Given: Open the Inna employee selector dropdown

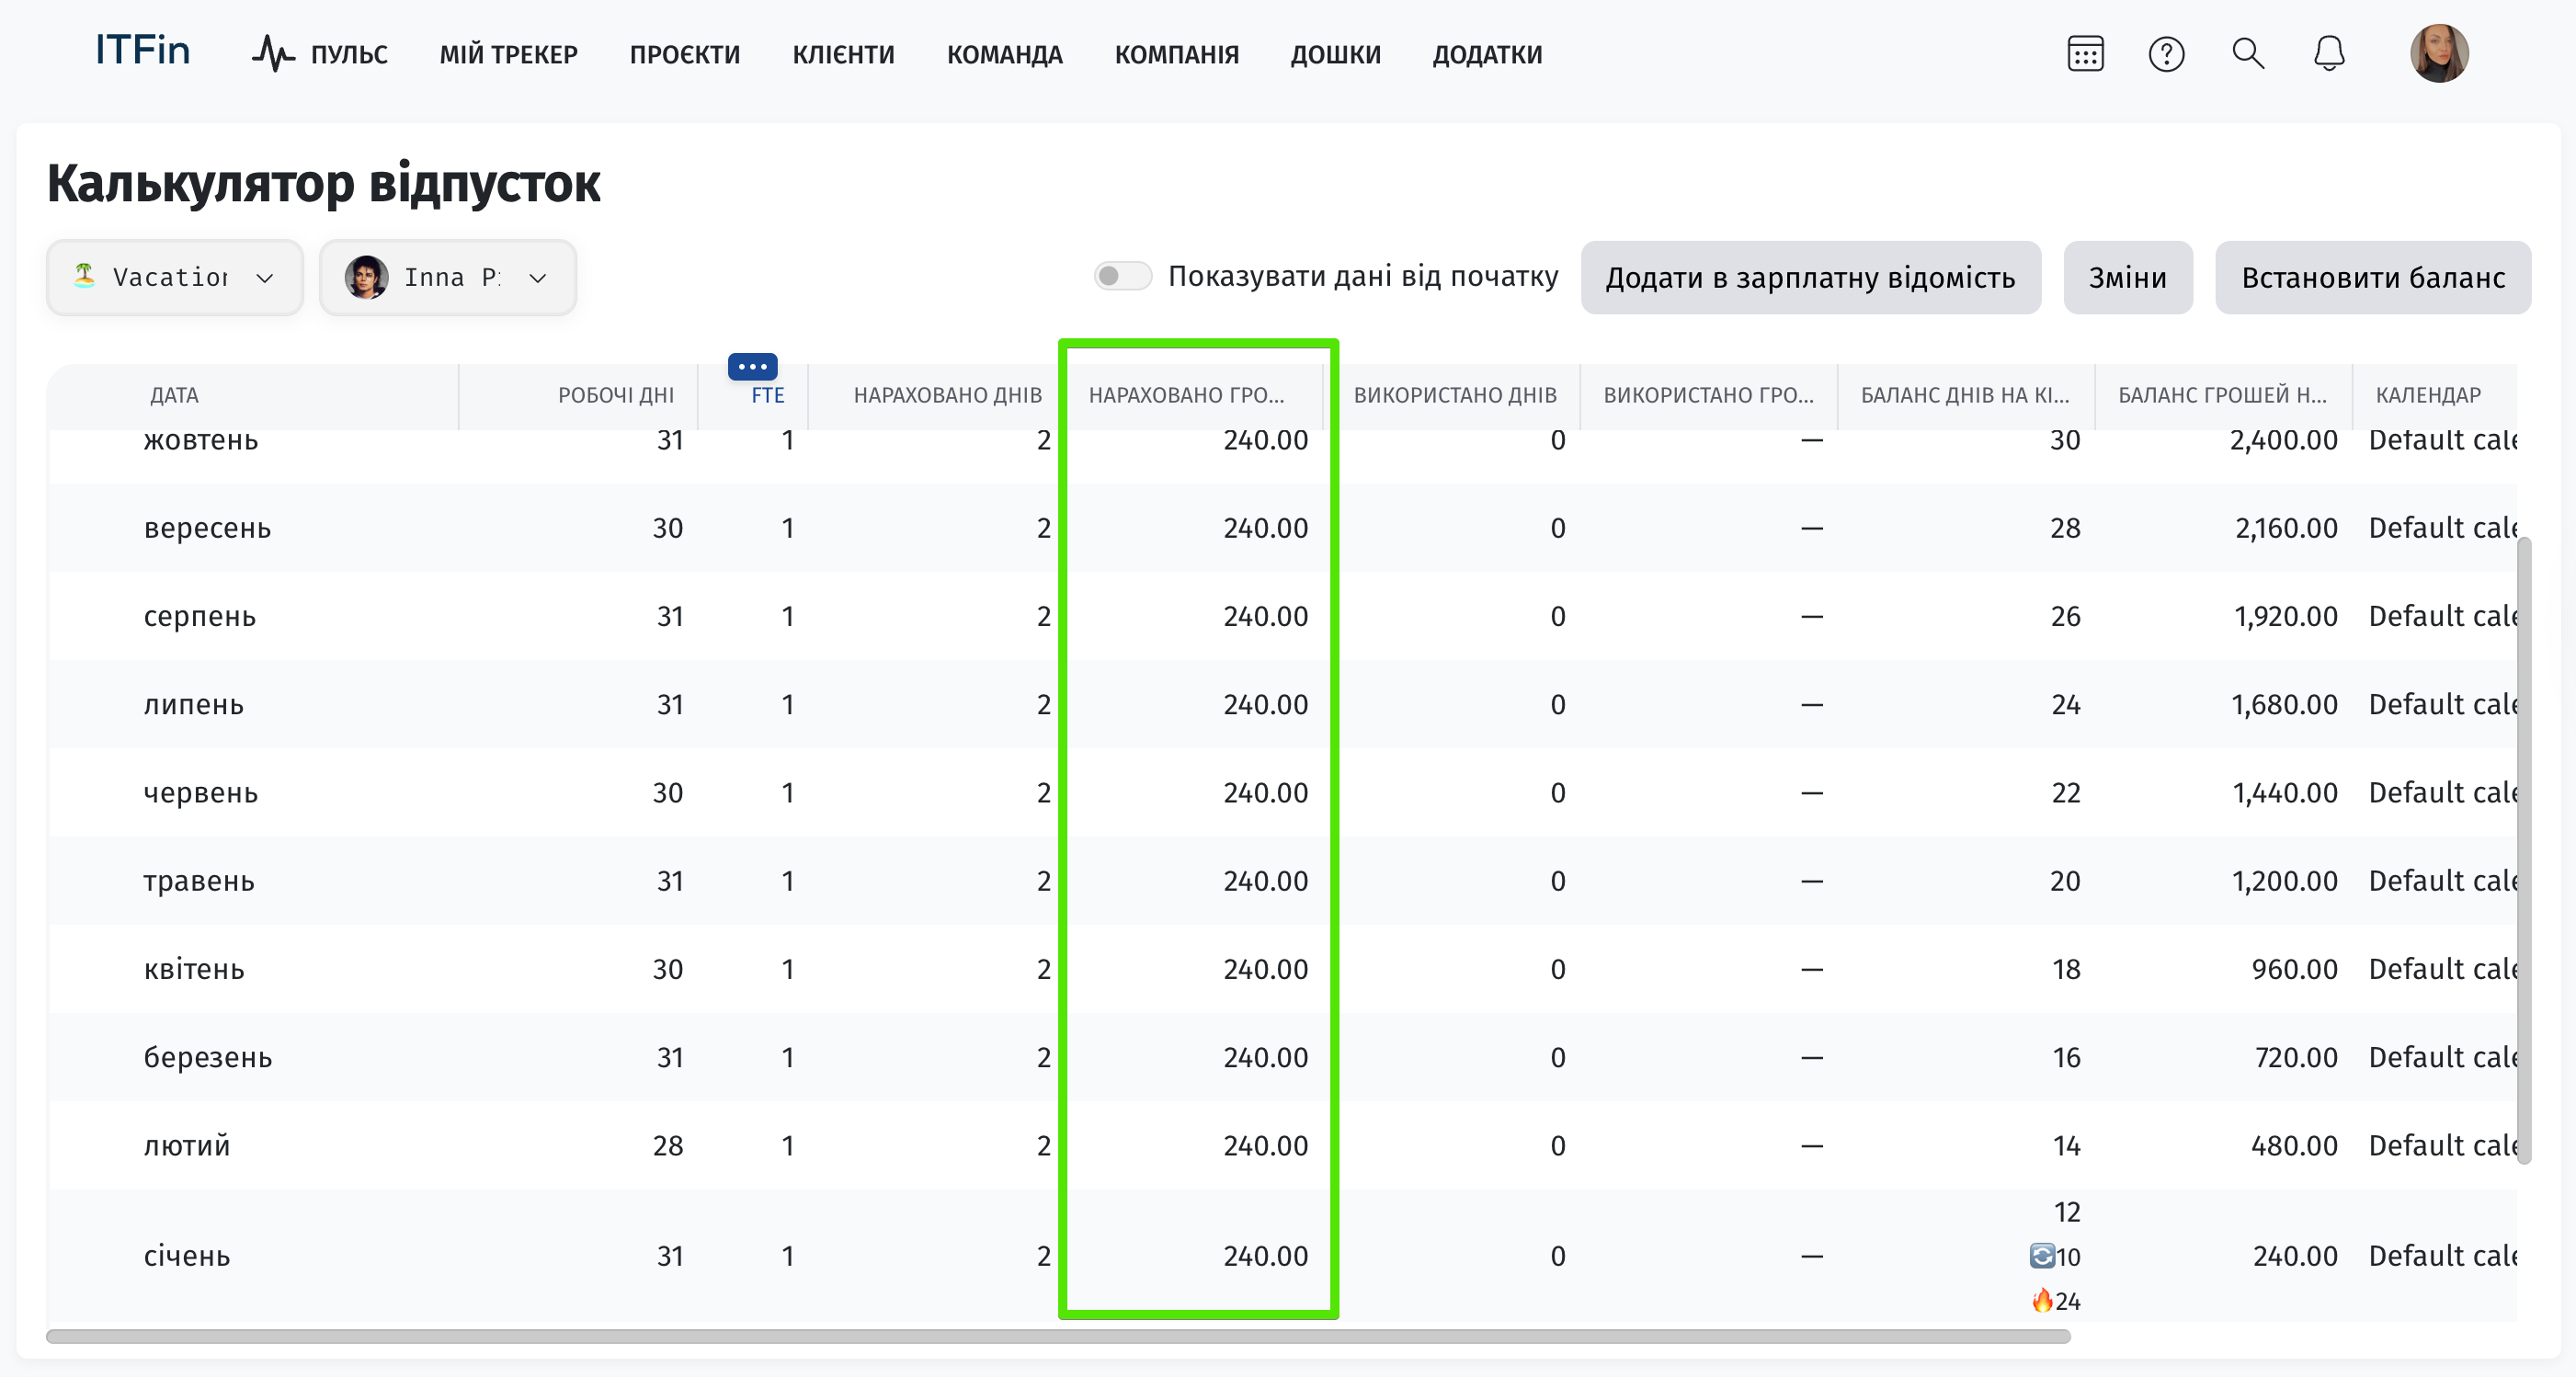Looking at the screenshot, I should [x=448, y=278].
